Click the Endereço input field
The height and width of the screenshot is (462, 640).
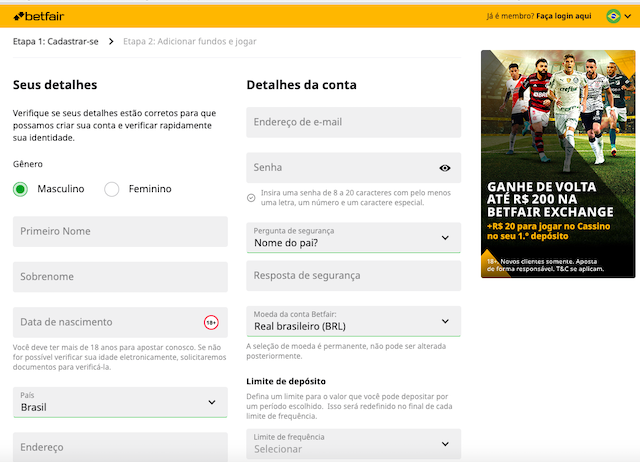[120, 447]
